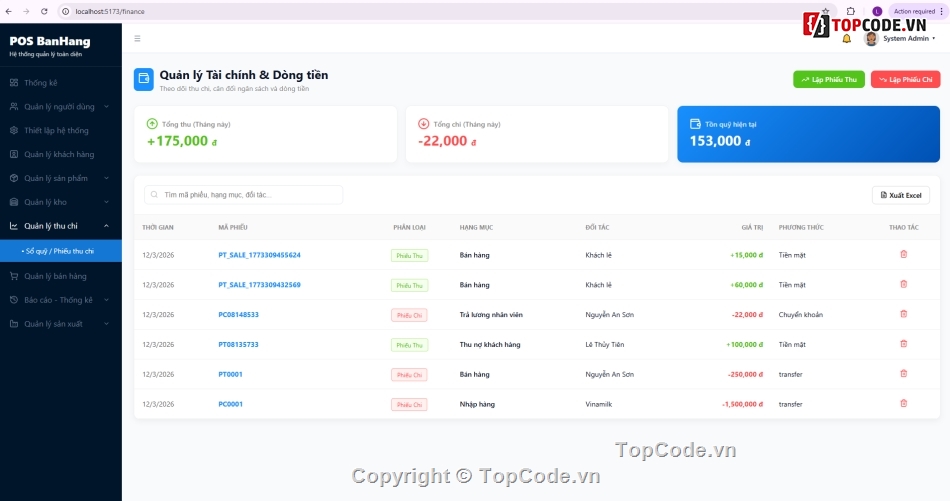This screenshot has height=501, width=950.
Task: Delete the PC0001 voucher row
Action: click(903, 403)
